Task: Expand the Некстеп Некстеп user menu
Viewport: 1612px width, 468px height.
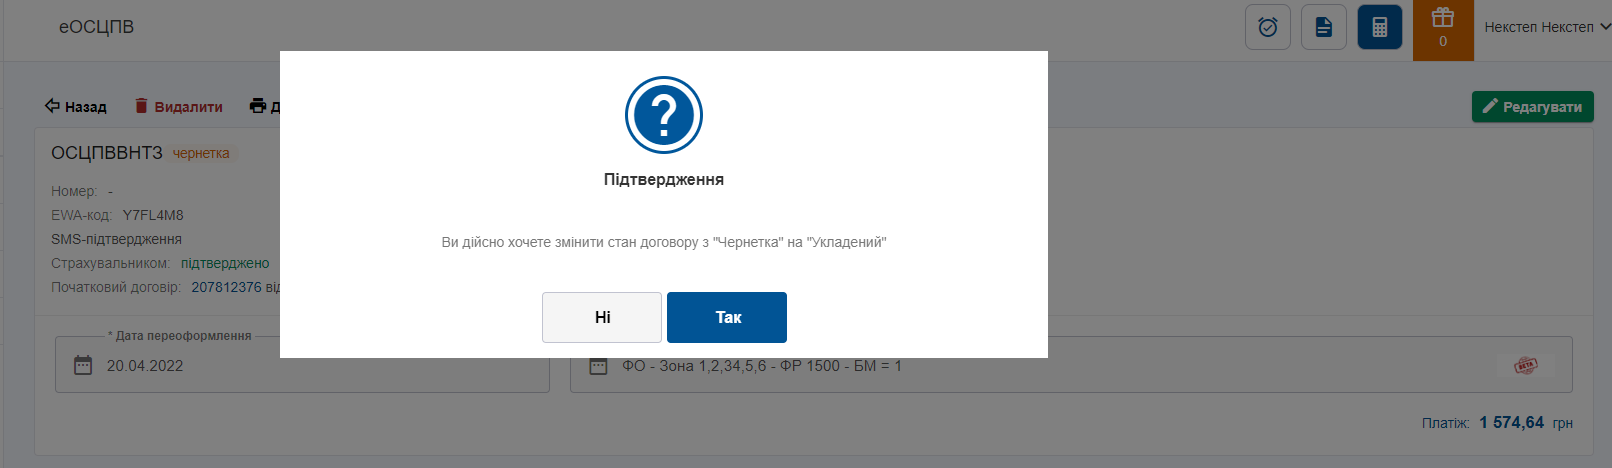Action: tap(1546, 27)
